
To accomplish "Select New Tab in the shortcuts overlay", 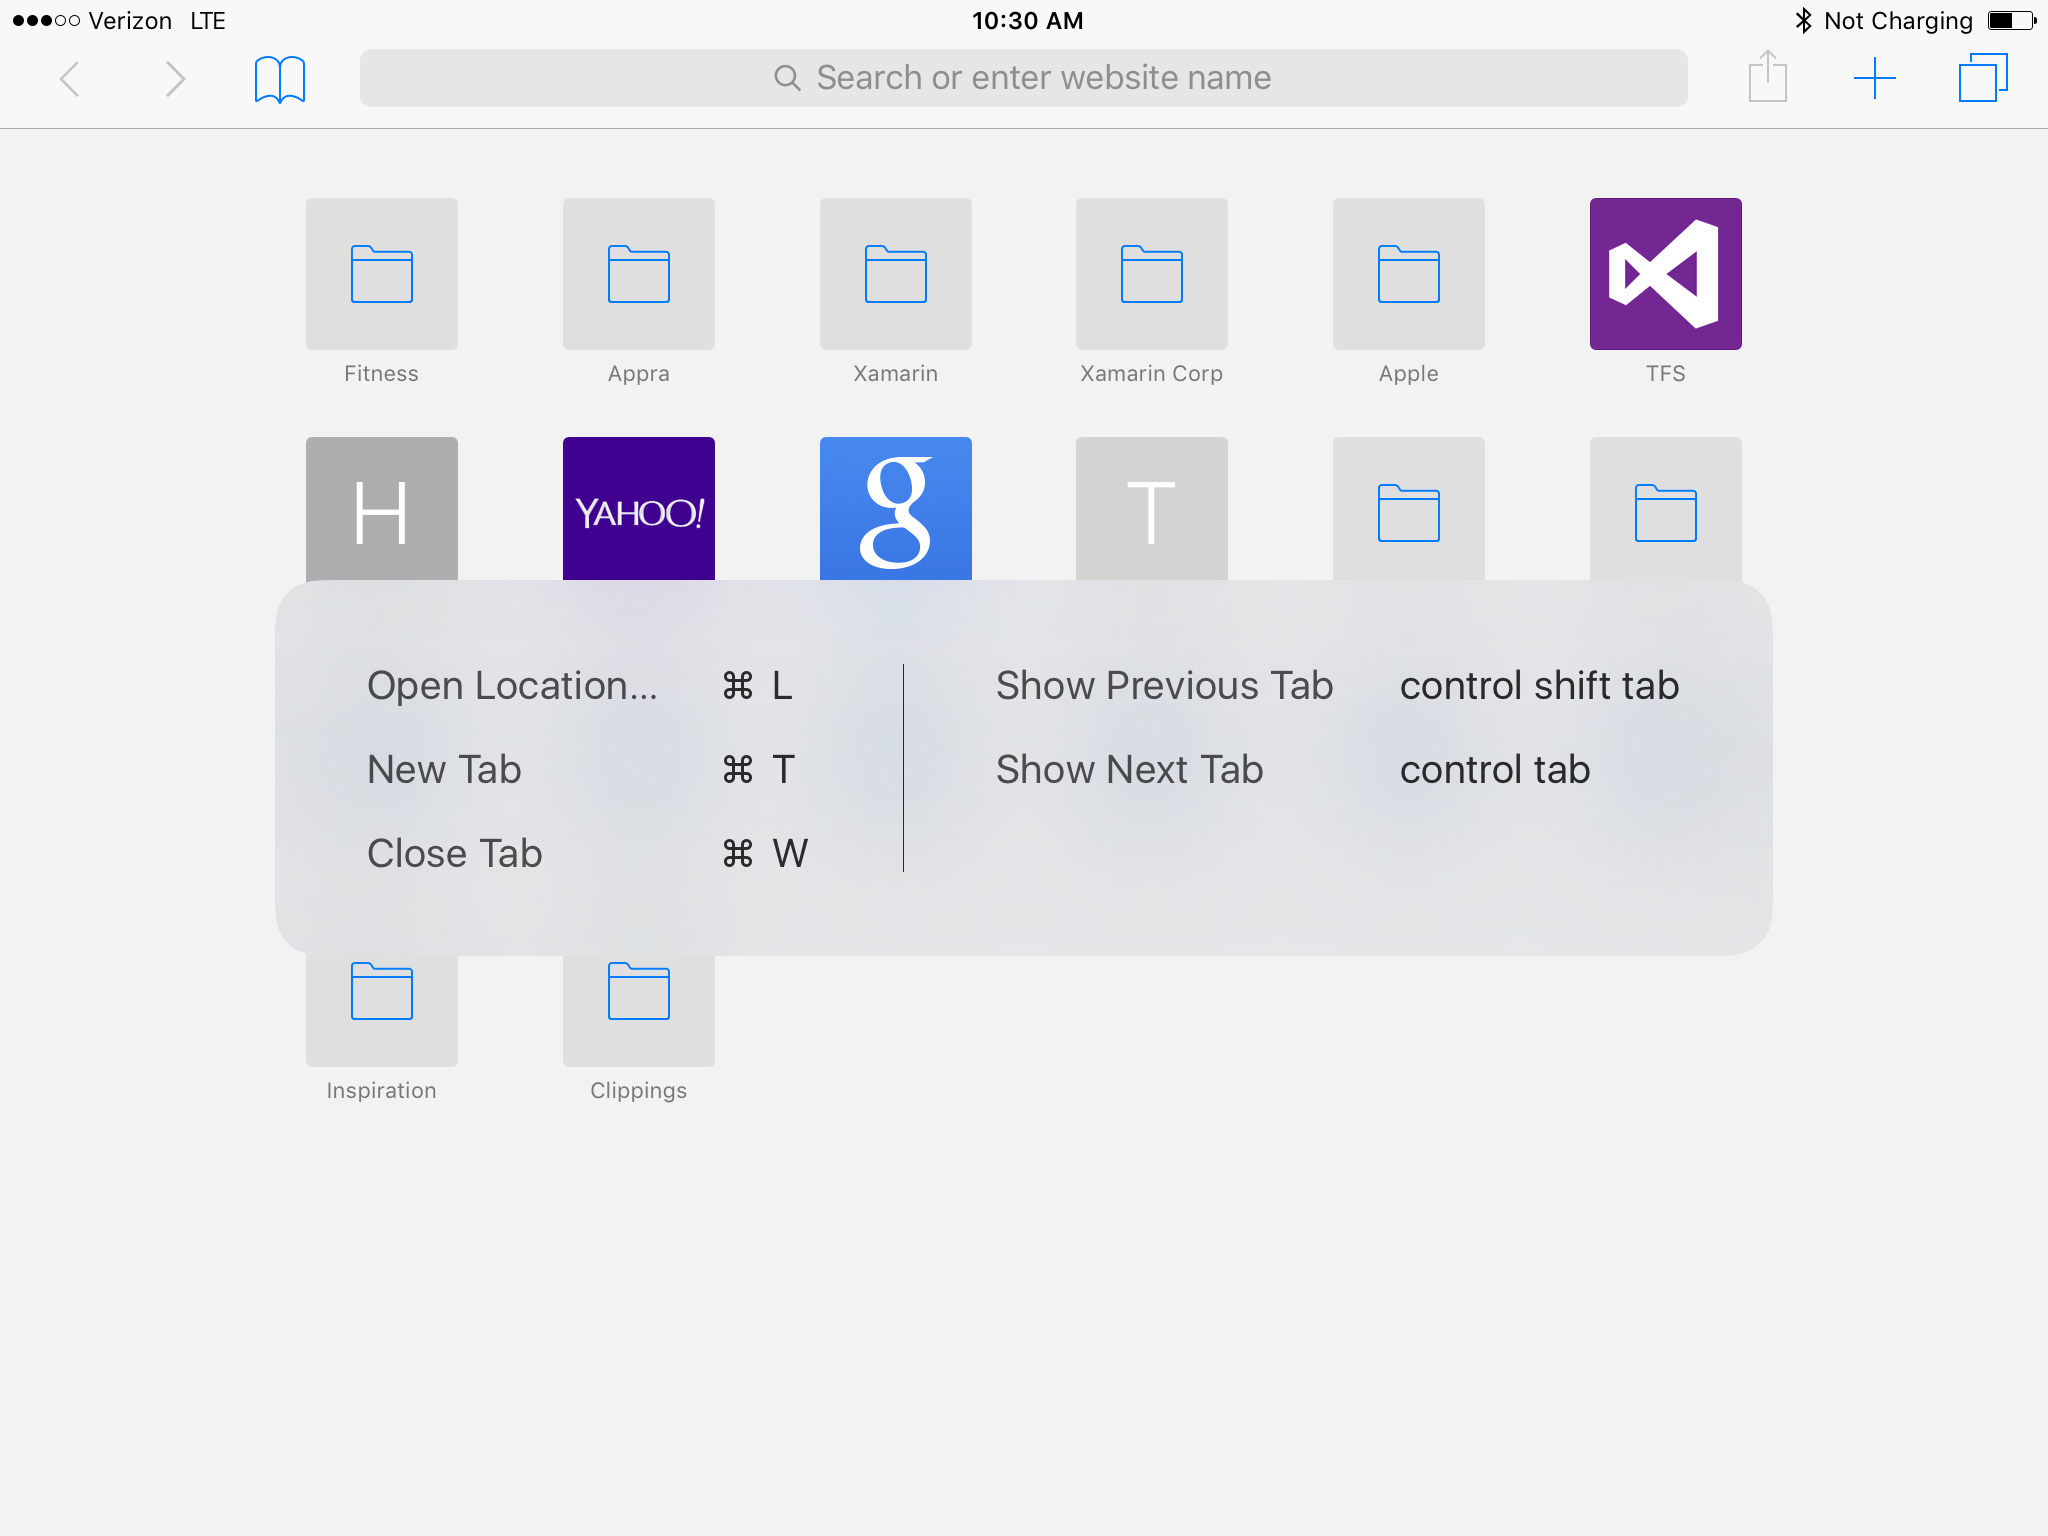I will [444, 769].
